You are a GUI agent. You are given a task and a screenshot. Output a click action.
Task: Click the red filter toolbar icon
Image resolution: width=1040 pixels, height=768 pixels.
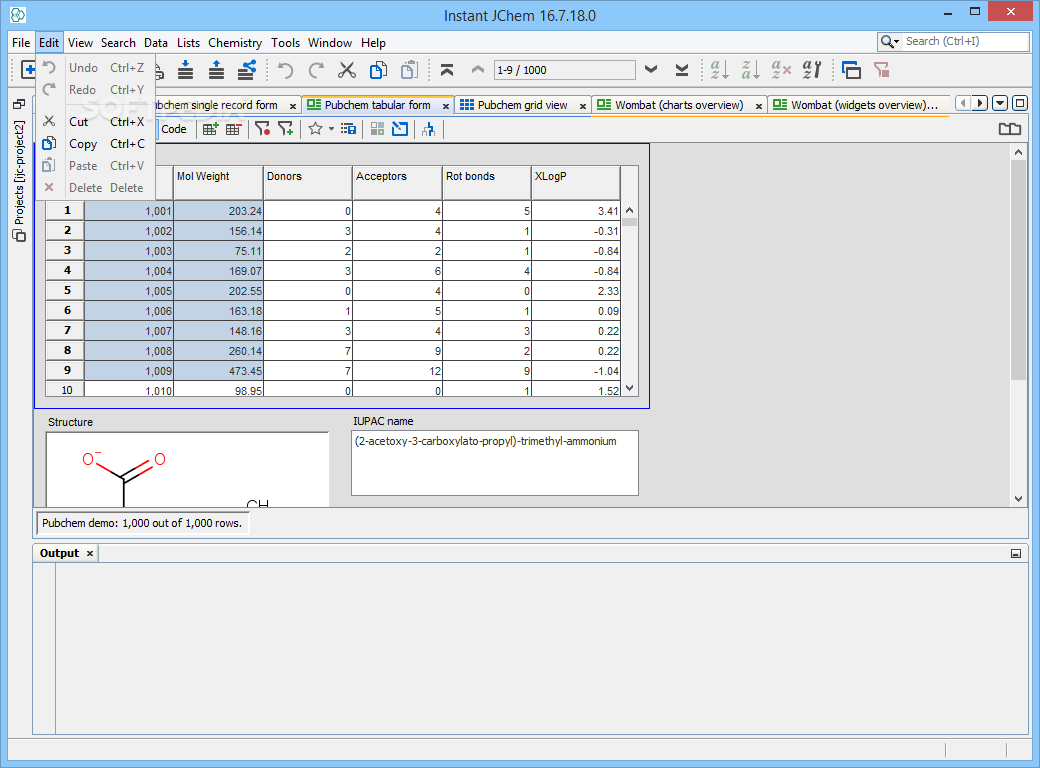point(881,70)
